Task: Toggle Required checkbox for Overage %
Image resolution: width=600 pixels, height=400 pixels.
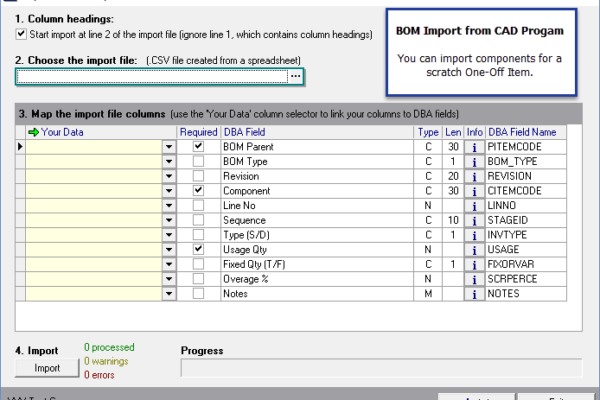Action: [198, 279]
